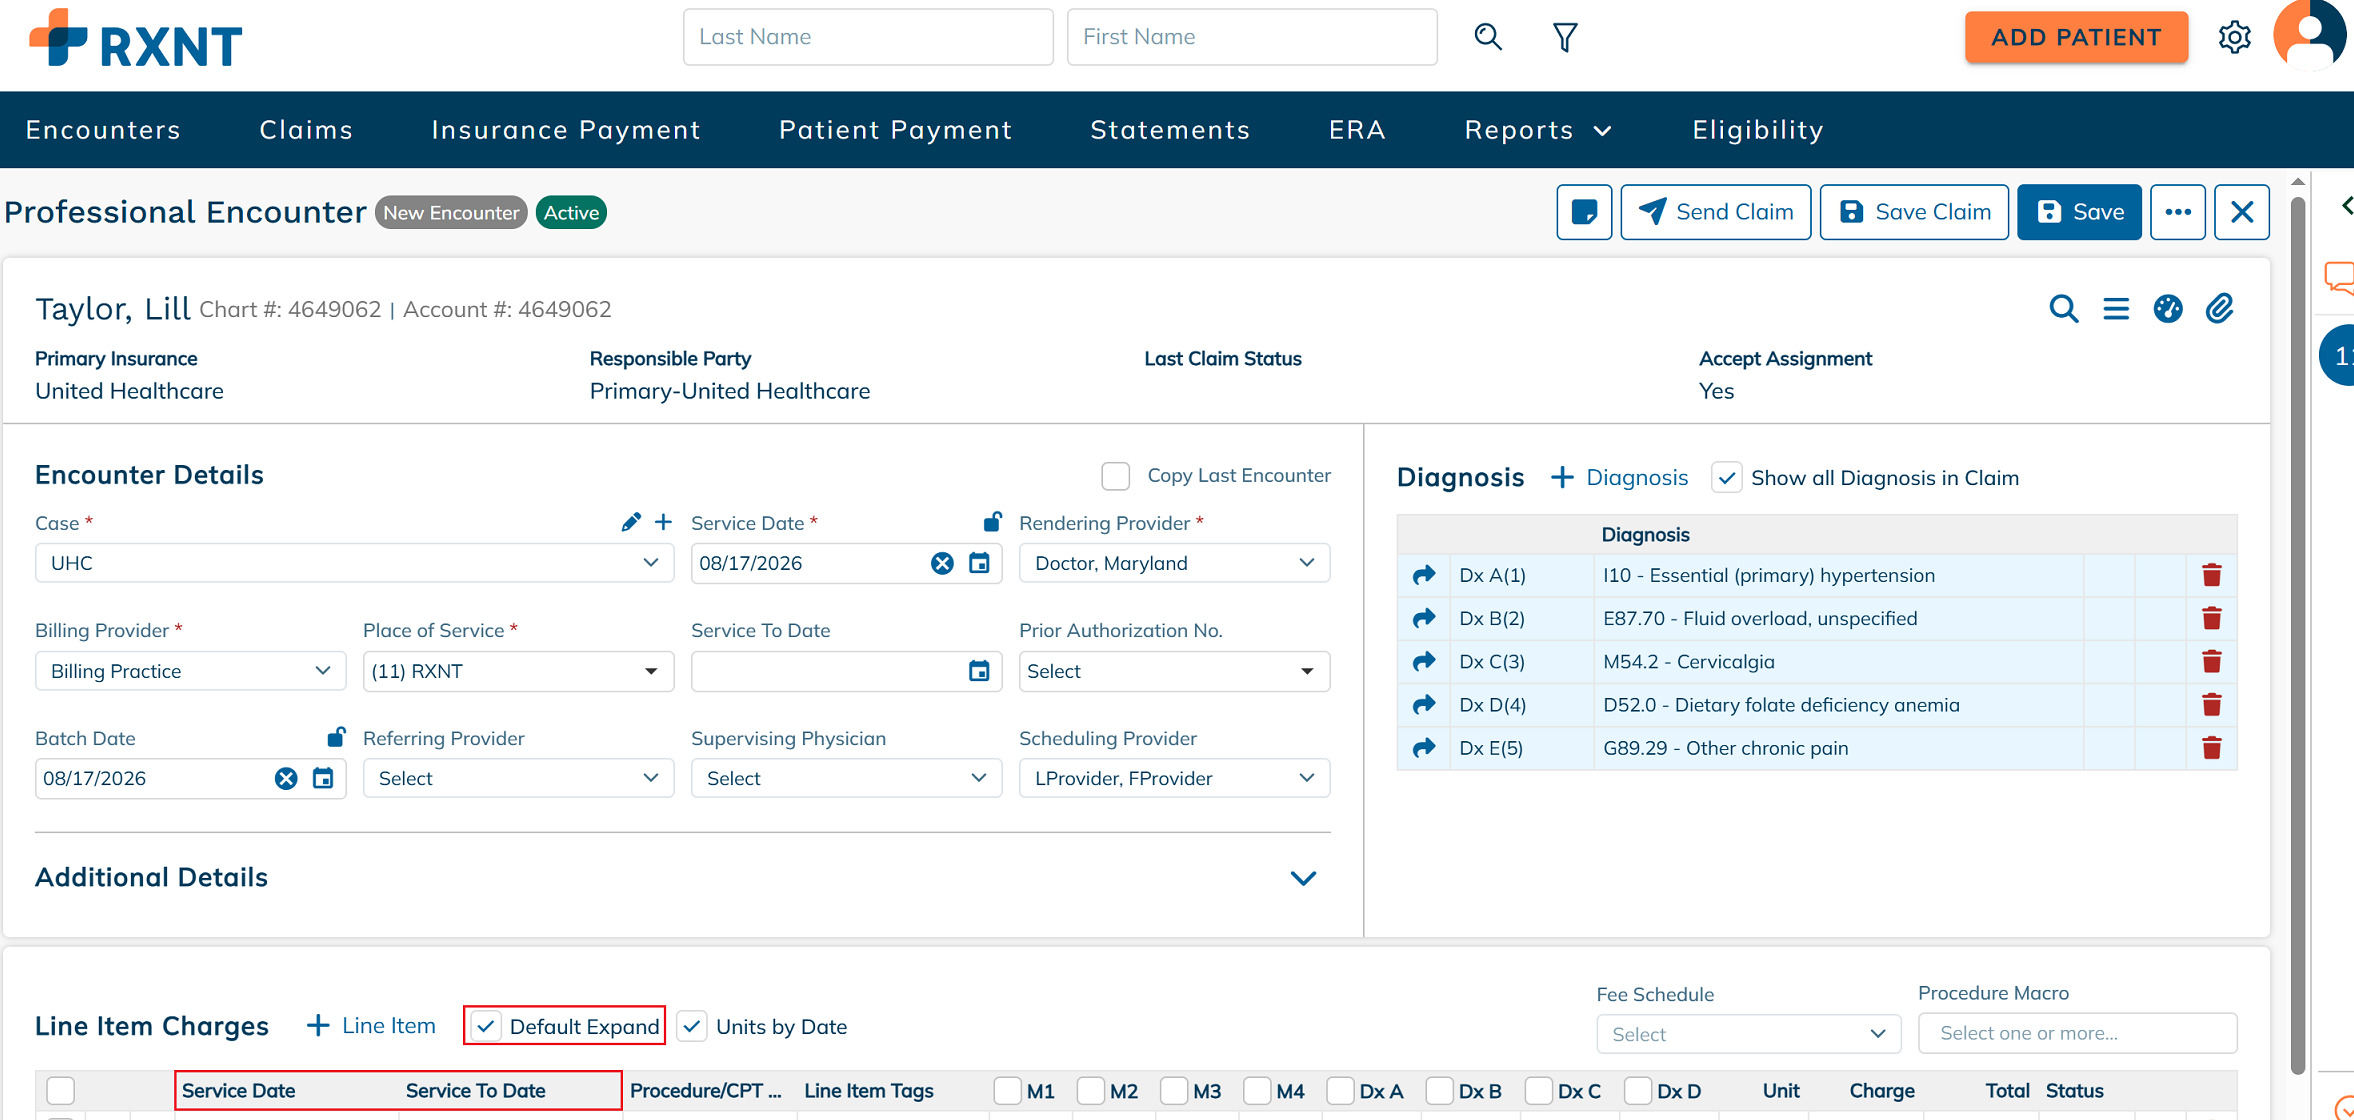Open the patient list lines icon
Screen dimensions: 2354x1120
point(2116,309)
